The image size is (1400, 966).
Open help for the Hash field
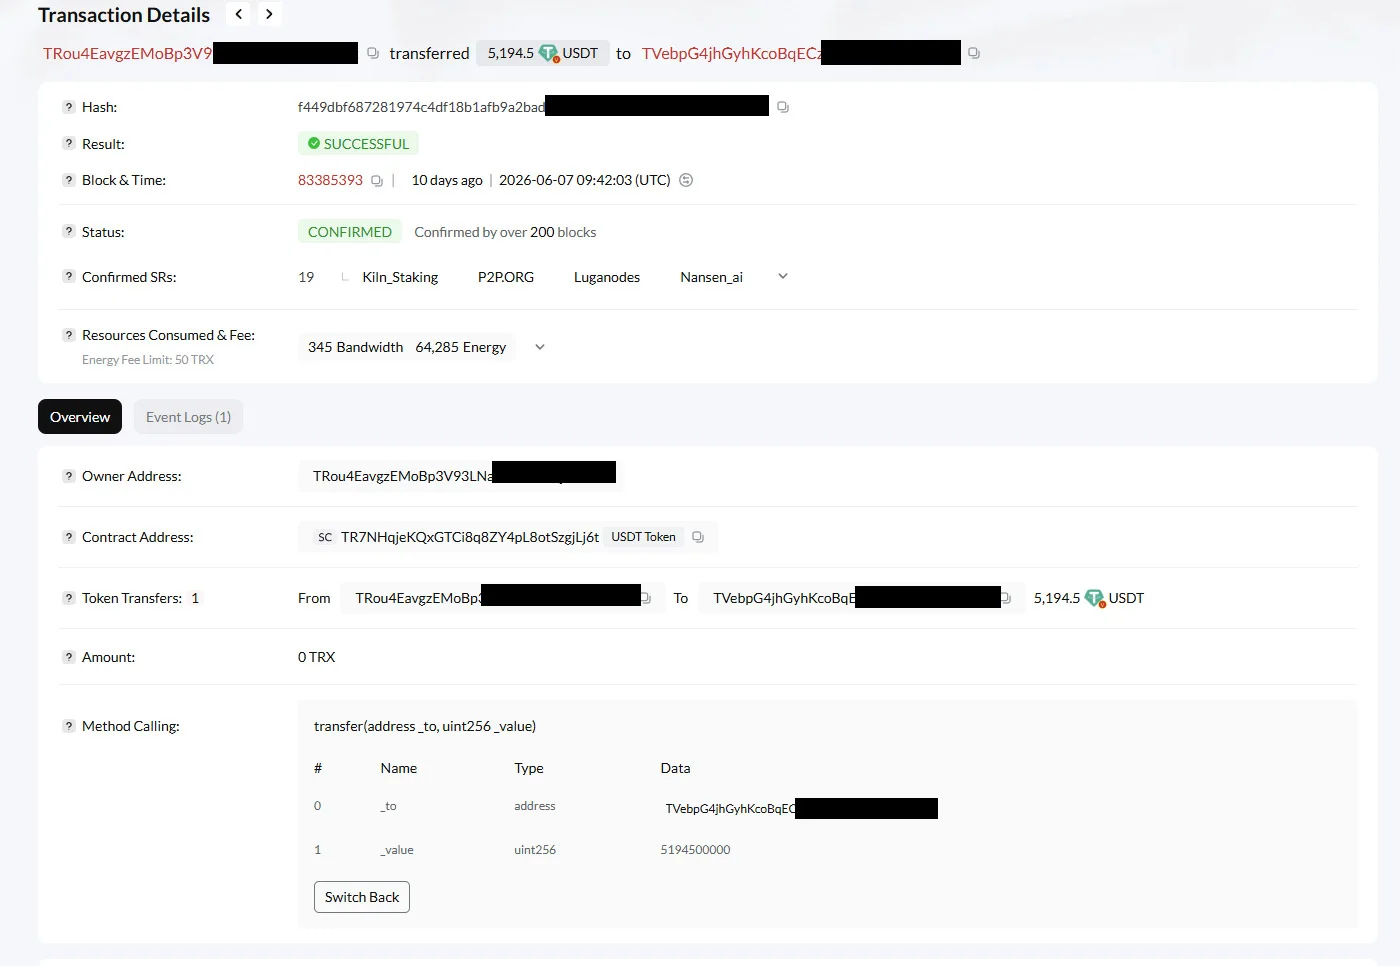pyautogui.click(x=69, y=106)
